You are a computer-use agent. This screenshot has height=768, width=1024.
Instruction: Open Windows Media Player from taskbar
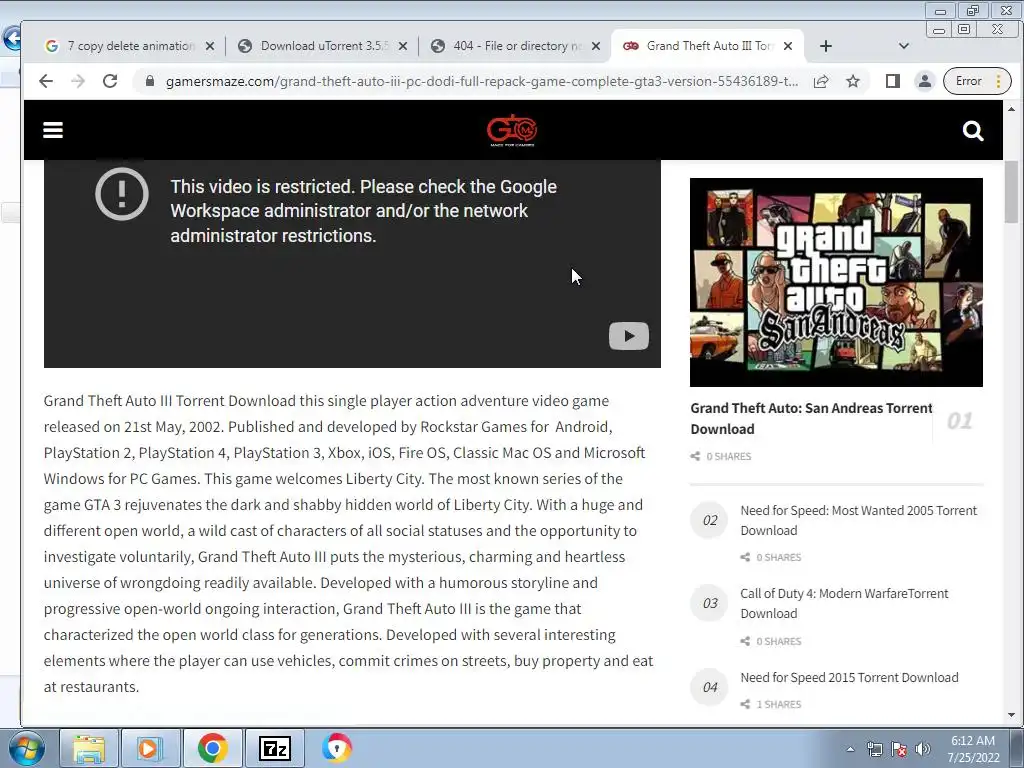(150, 748)
